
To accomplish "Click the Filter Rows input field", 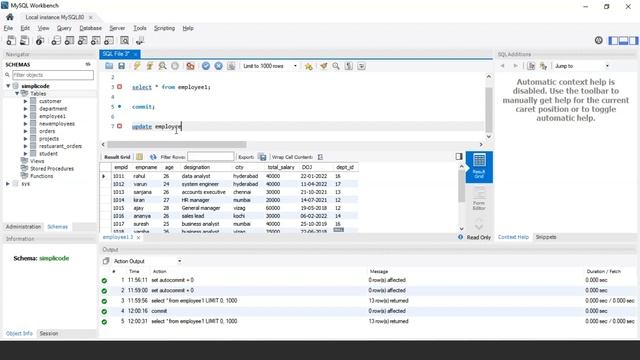I will coord(211,157).
